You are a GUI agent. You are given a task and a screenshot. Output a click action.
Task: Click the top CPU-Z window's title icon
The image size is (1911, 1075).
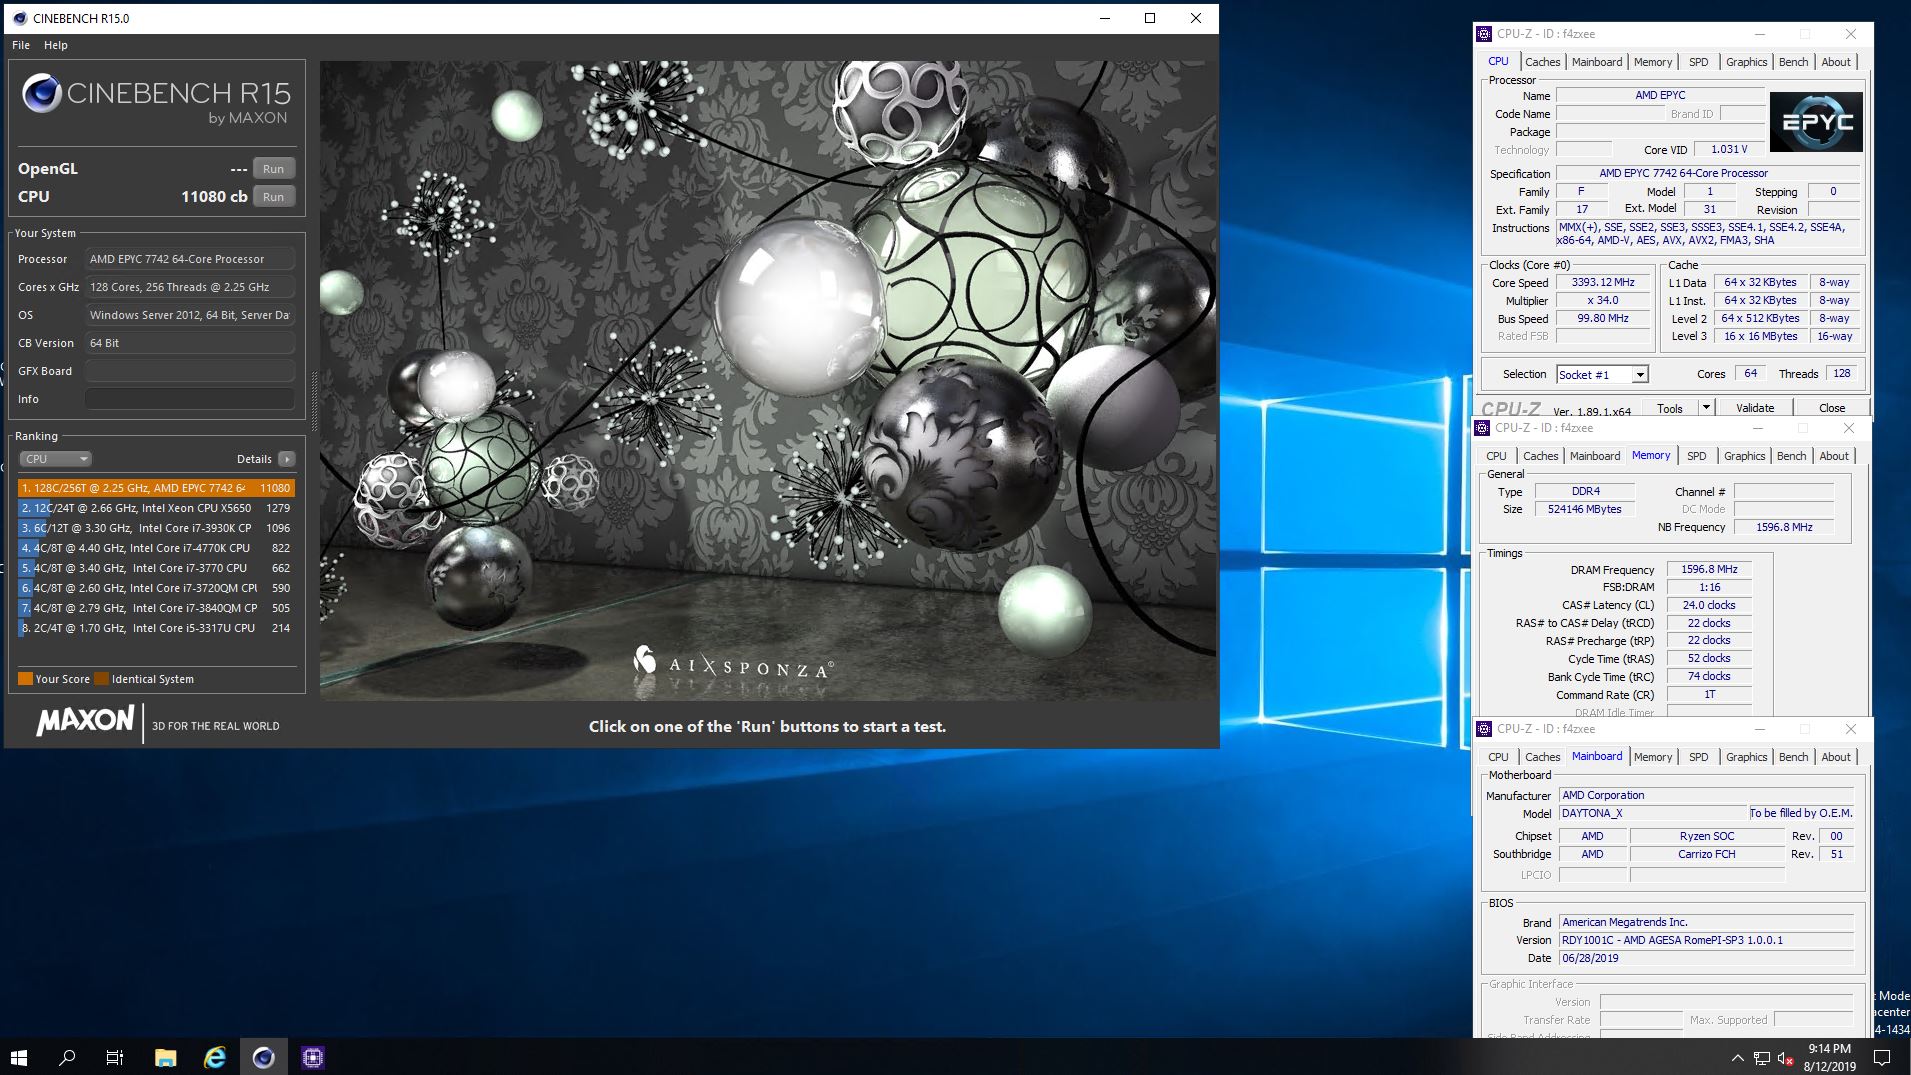(x=1484, y=34)
